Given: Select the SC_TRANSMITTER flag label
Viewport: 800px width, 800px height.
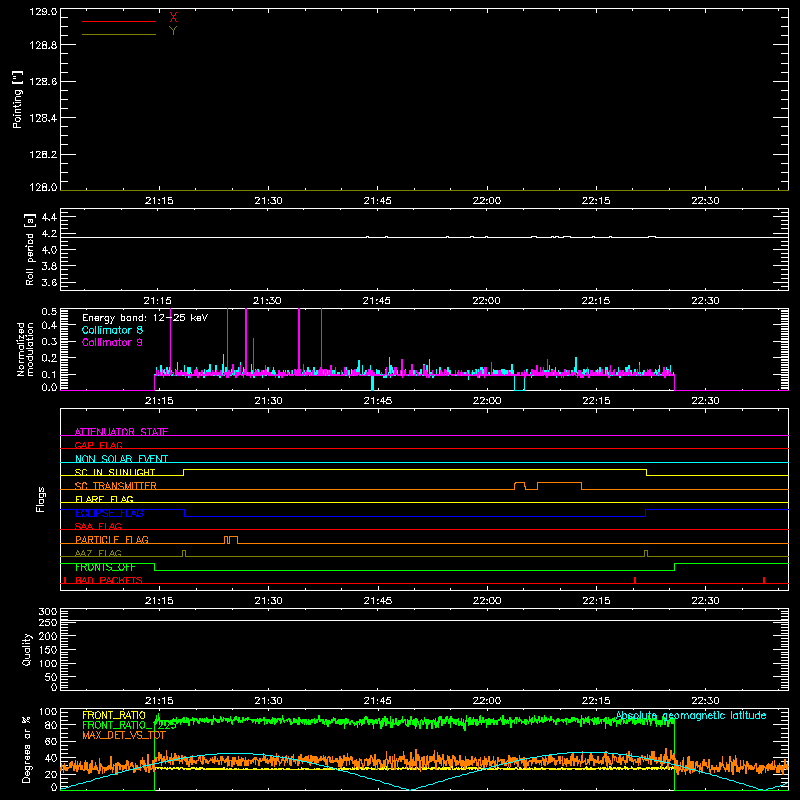Looking at the screenshot, I should click(x=116, y=486).
